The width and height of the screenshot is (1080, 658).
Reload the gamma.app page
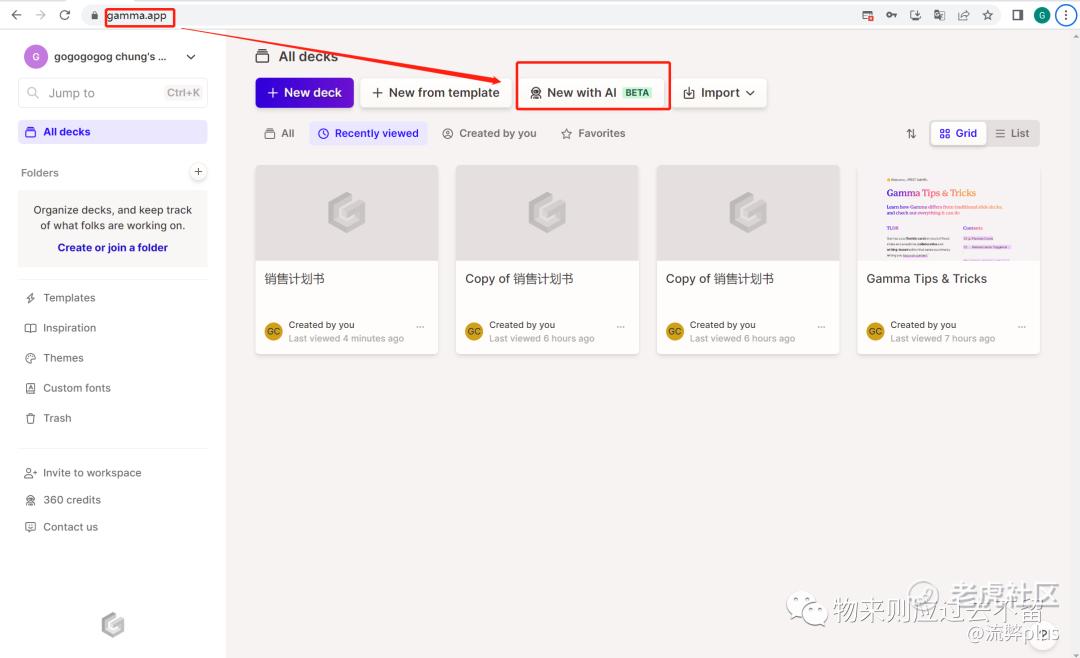point(65,15)
